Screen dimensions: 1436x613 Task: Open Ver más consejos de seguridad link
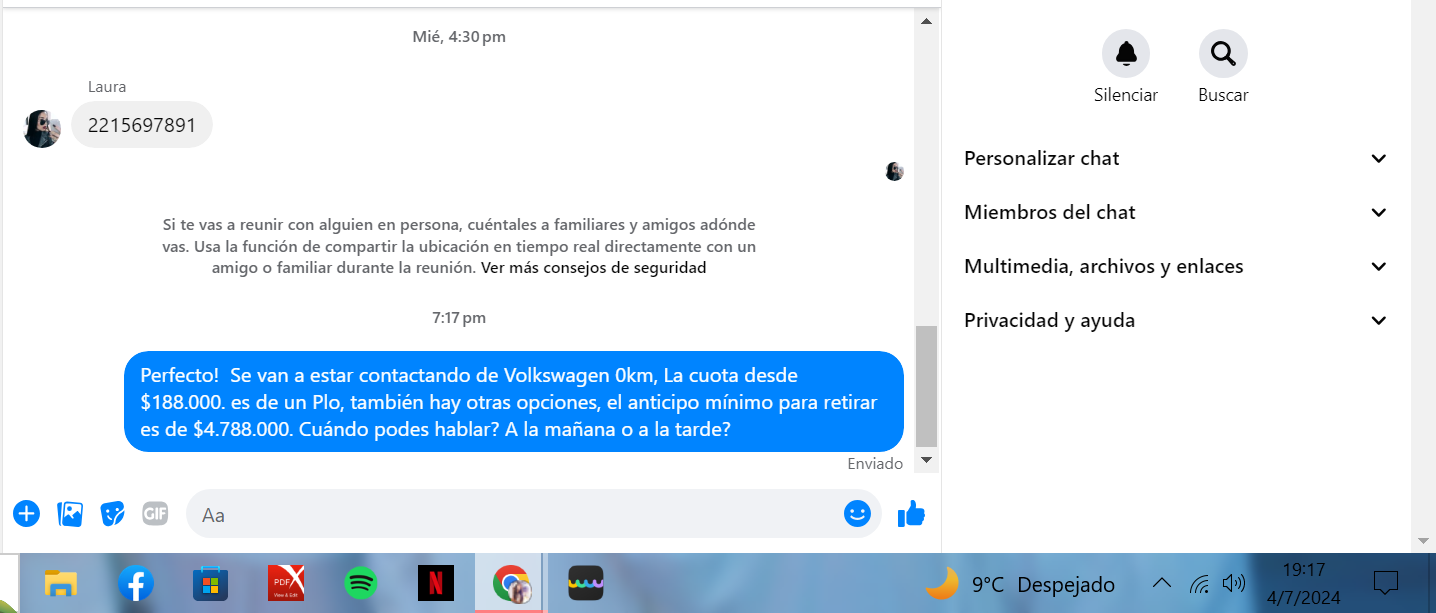pos(593,268)
